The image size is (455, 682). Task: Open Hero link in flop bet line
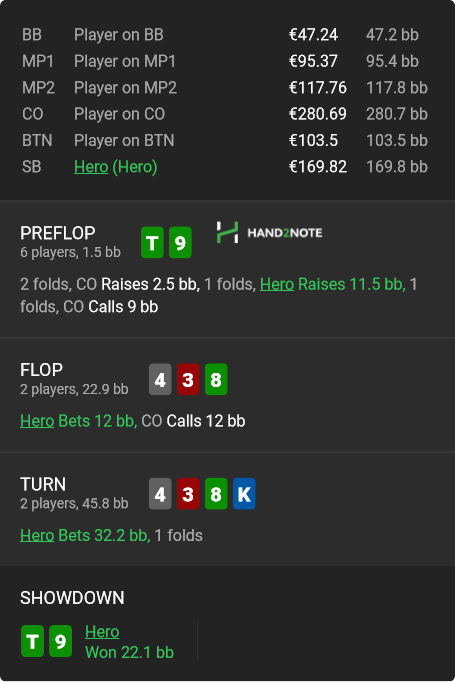pos(37,421)
